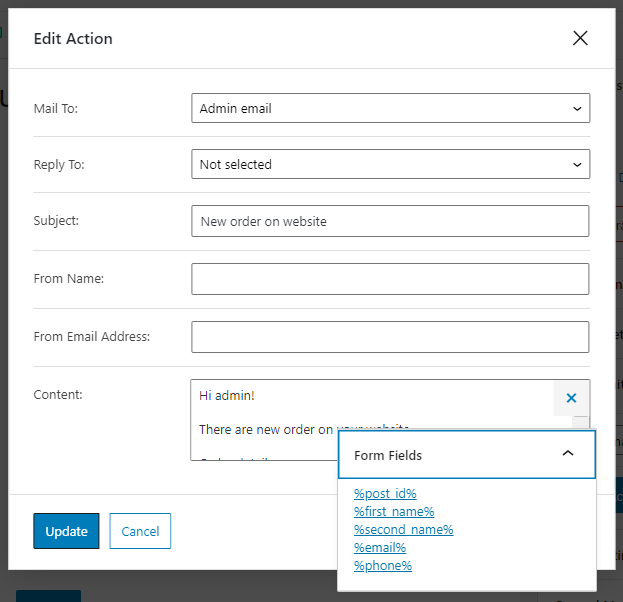
Task: Click the Content area scrollbar
Action: 580,422
